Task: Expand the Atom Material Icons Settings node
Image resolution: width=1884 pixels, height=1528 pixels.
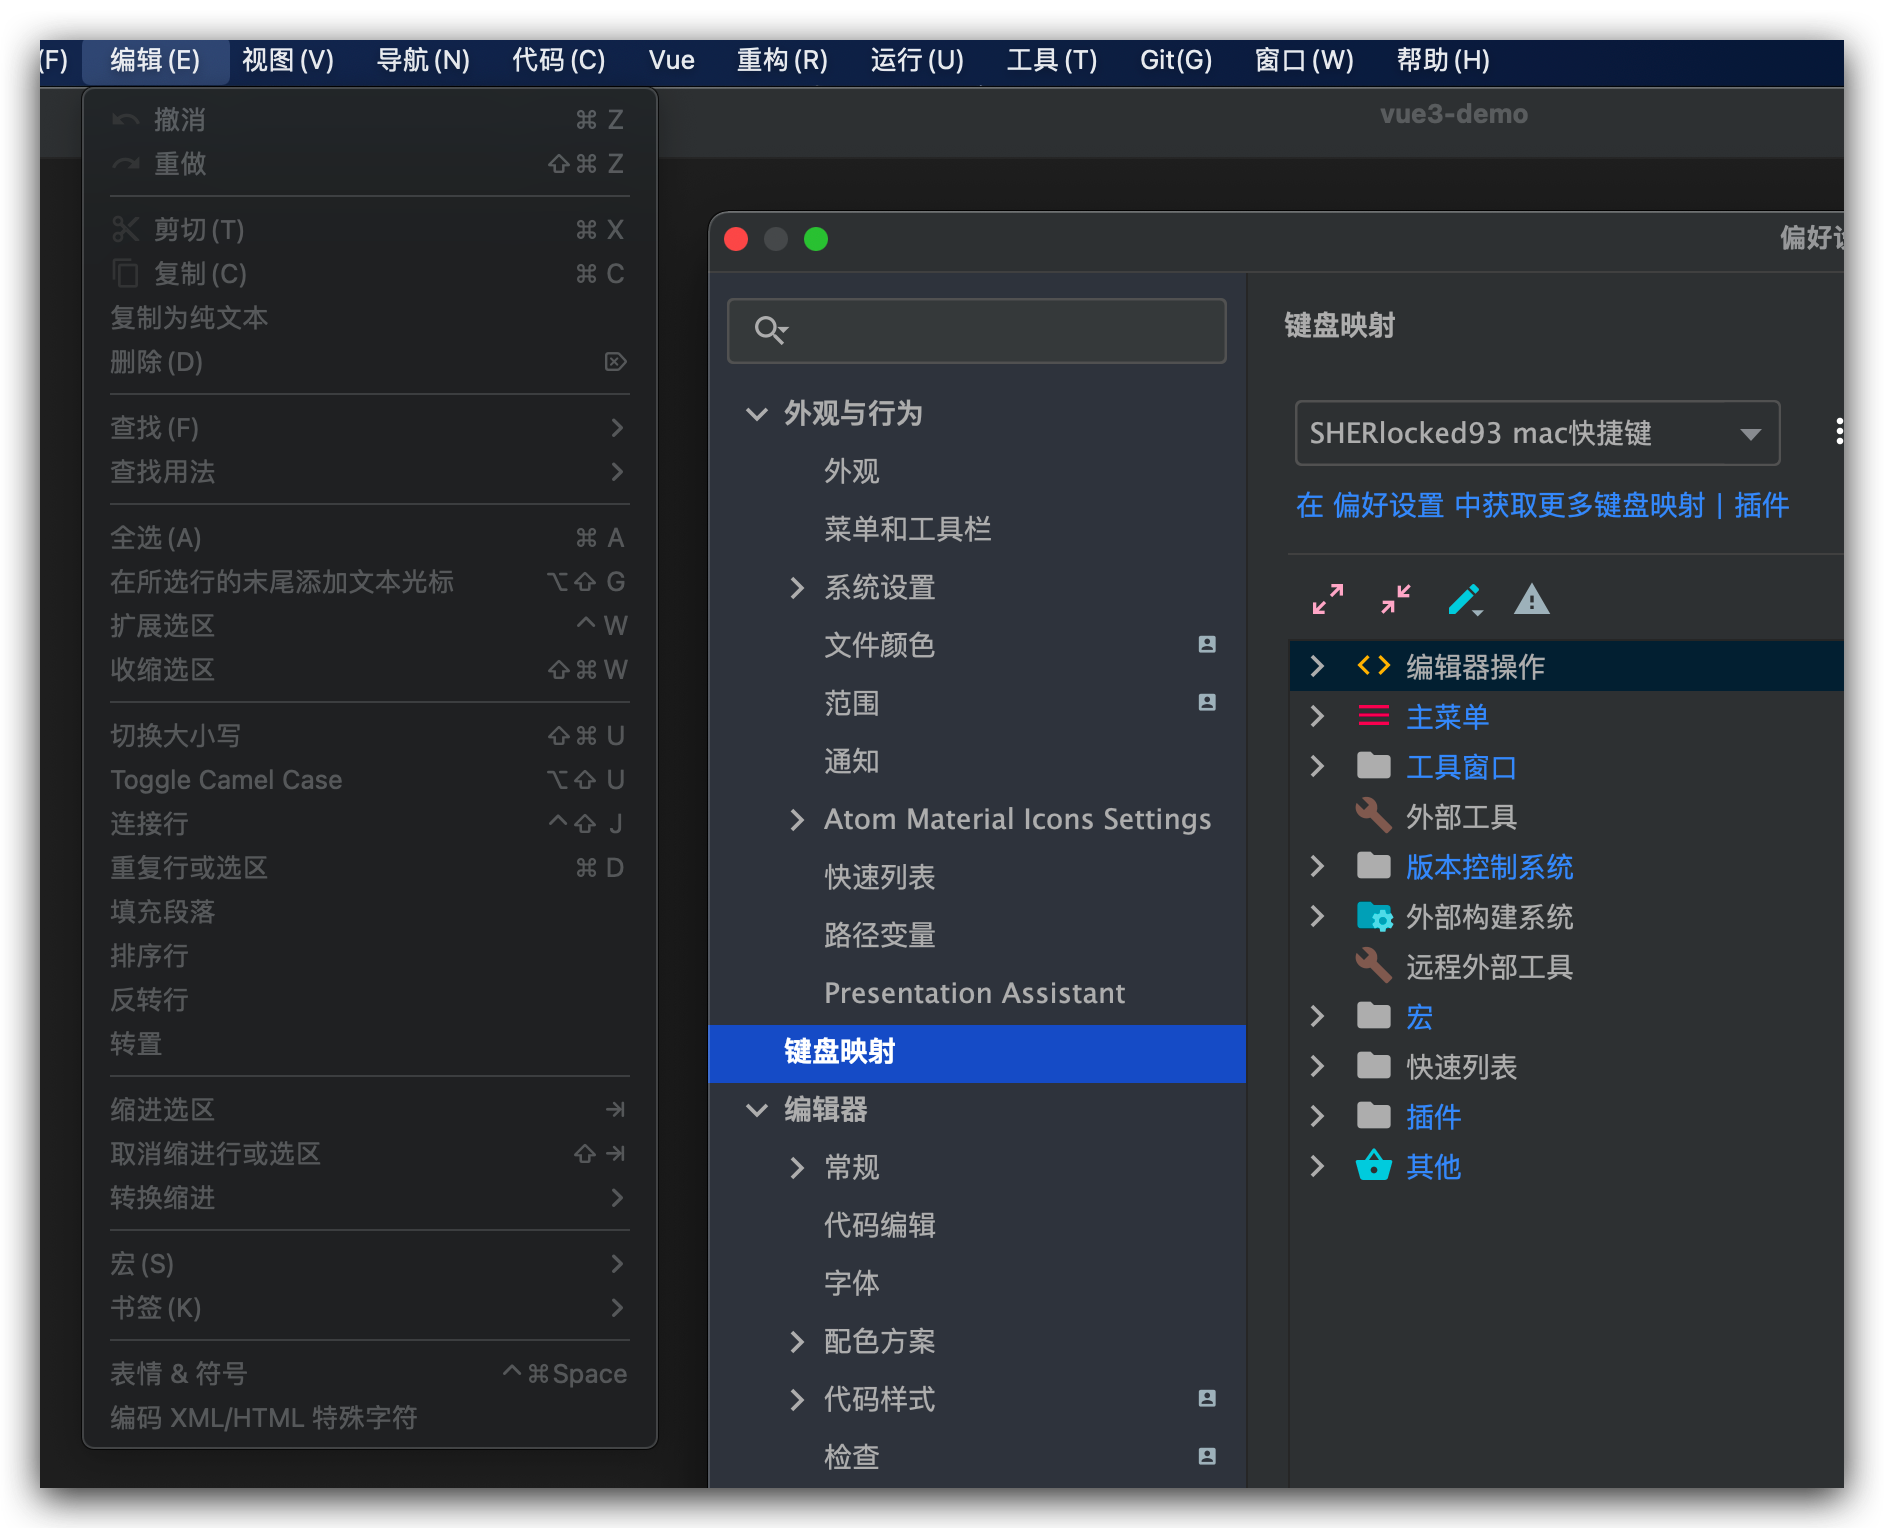Action: (x=797, y=819)
